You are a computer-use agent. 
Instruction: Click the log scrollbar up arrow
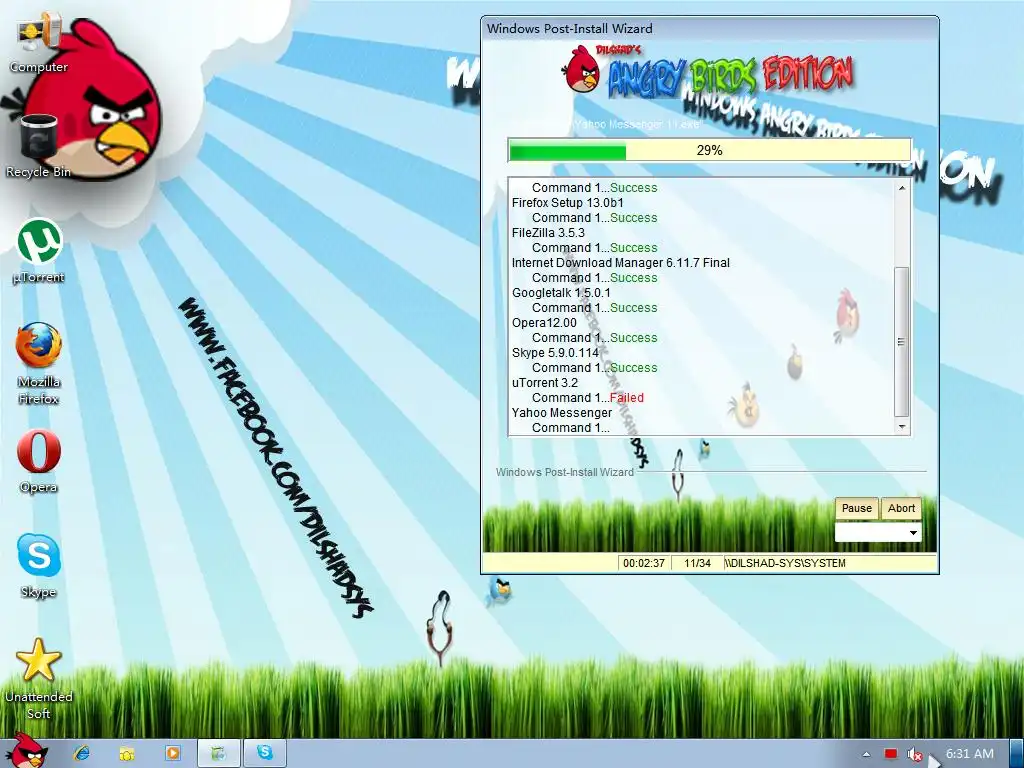(x=901, y=187)
